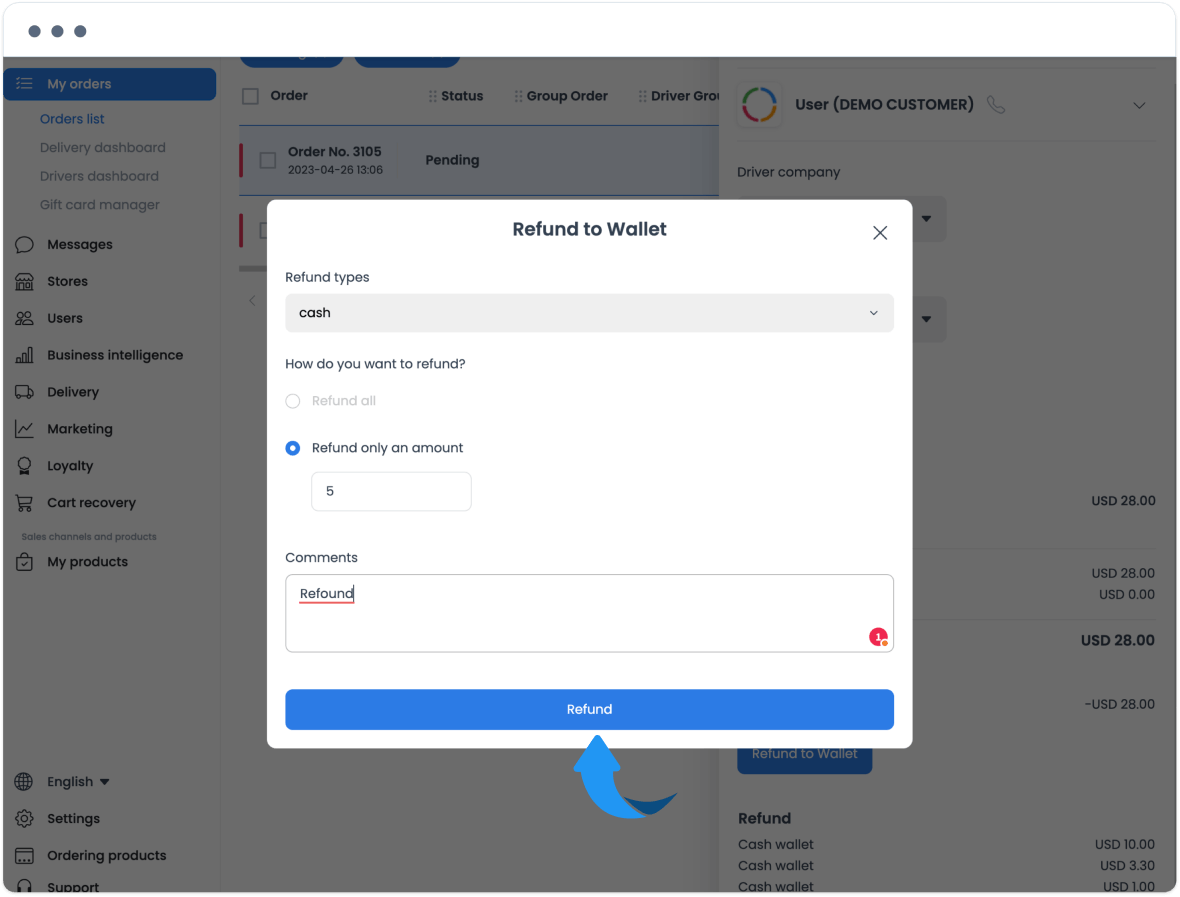Viewport: 1180px width, 897px height.
Task: Click the Cart recovery cart icon
Action: pos(24,503)
